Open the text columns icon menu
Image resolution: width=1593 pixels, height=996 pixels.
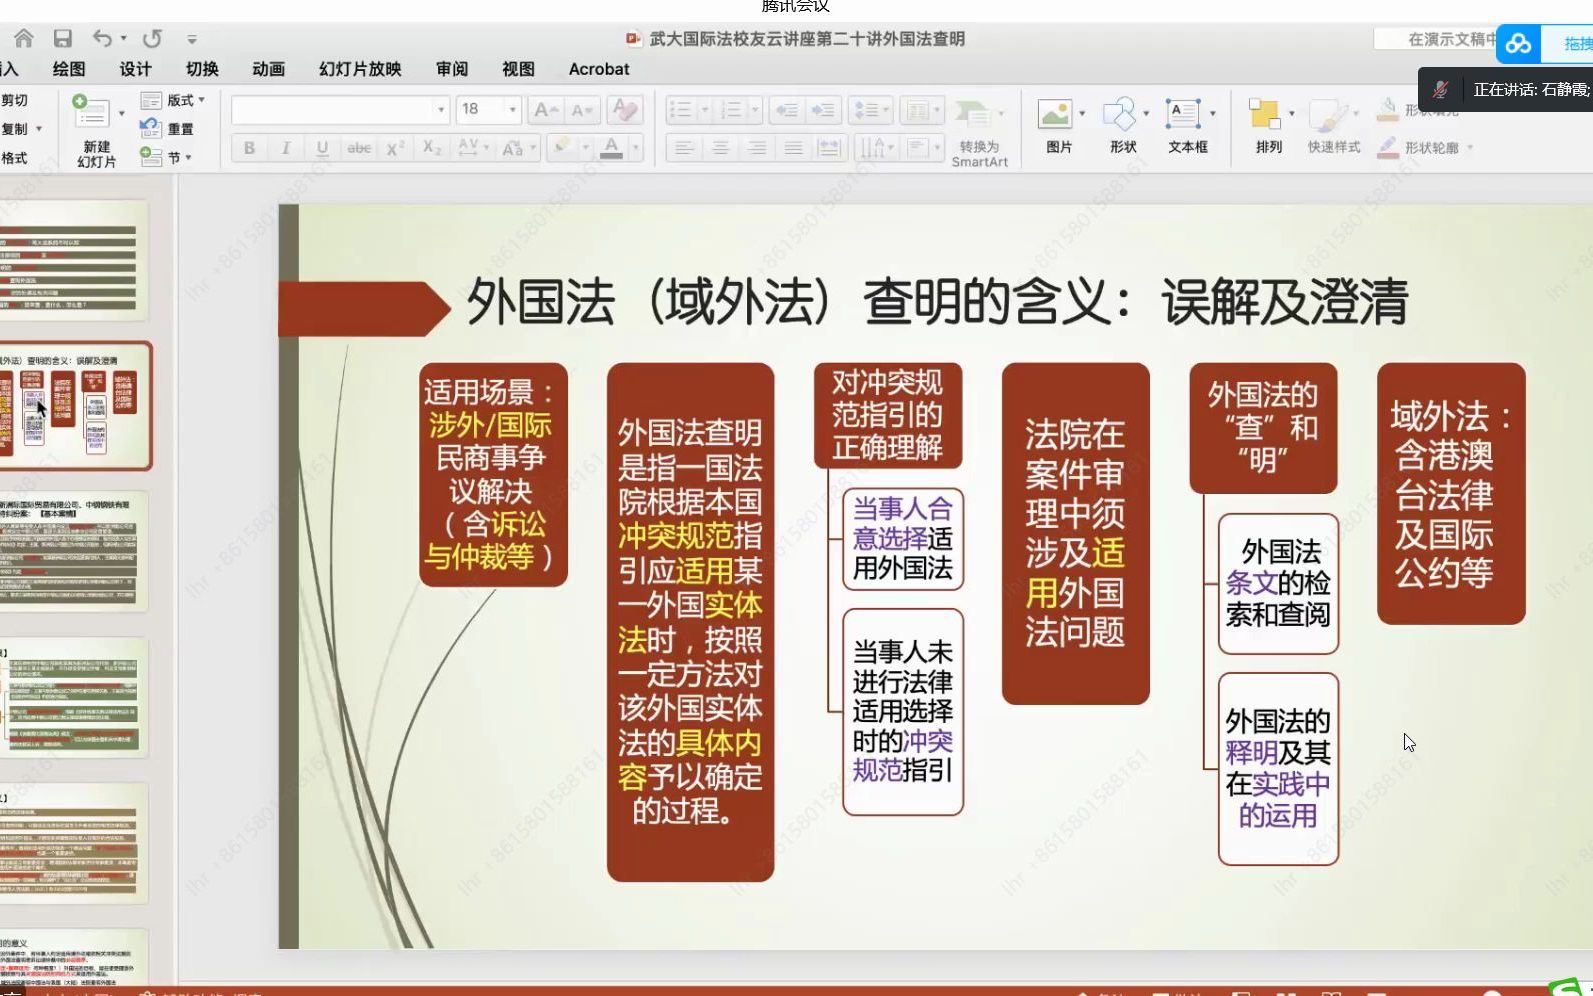click(x=920, y=109)
